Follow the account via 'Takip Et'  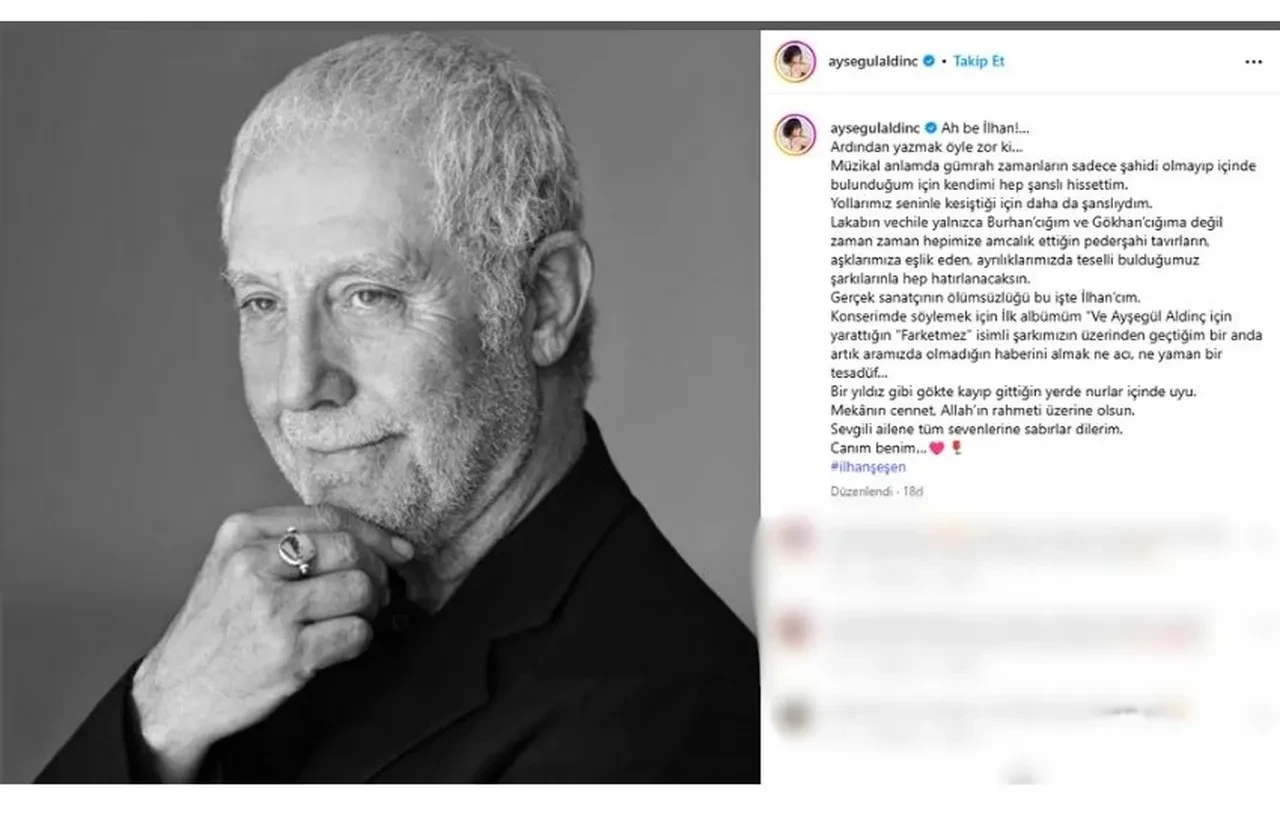coord(978,61)
